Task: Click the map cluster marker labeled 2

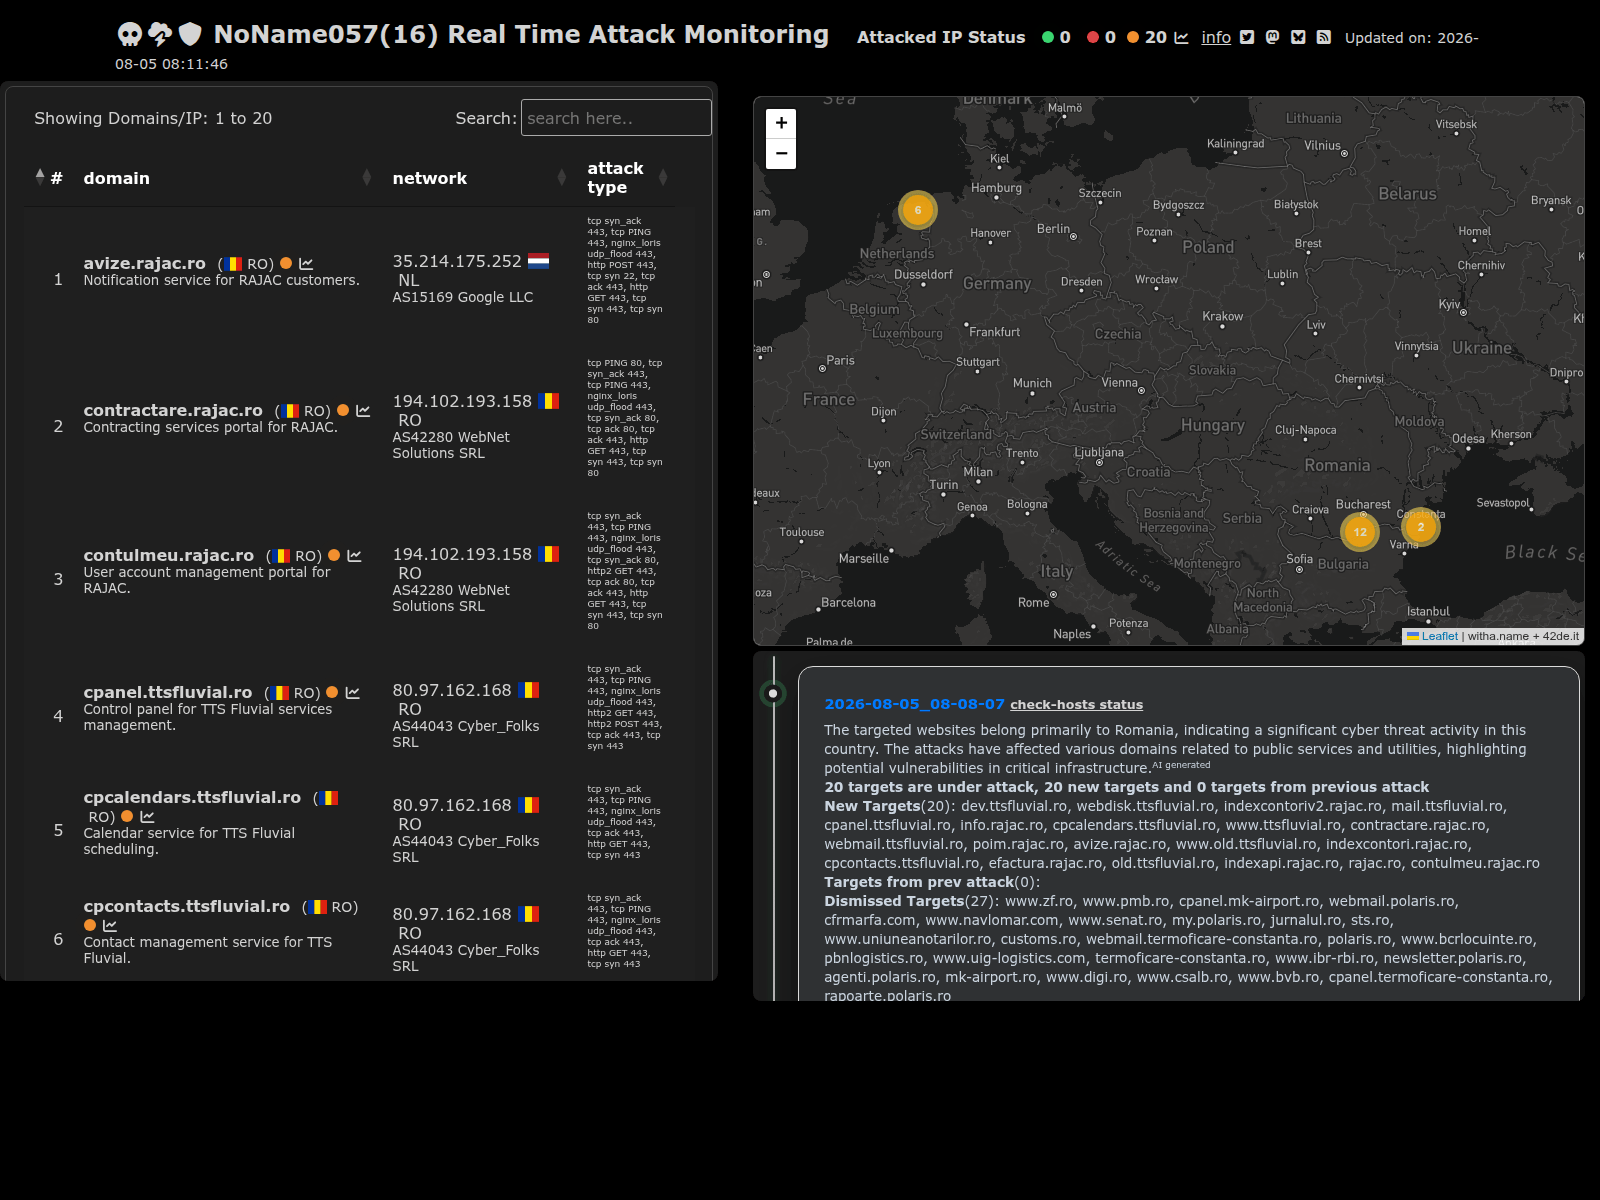Action: [1421, 527]
